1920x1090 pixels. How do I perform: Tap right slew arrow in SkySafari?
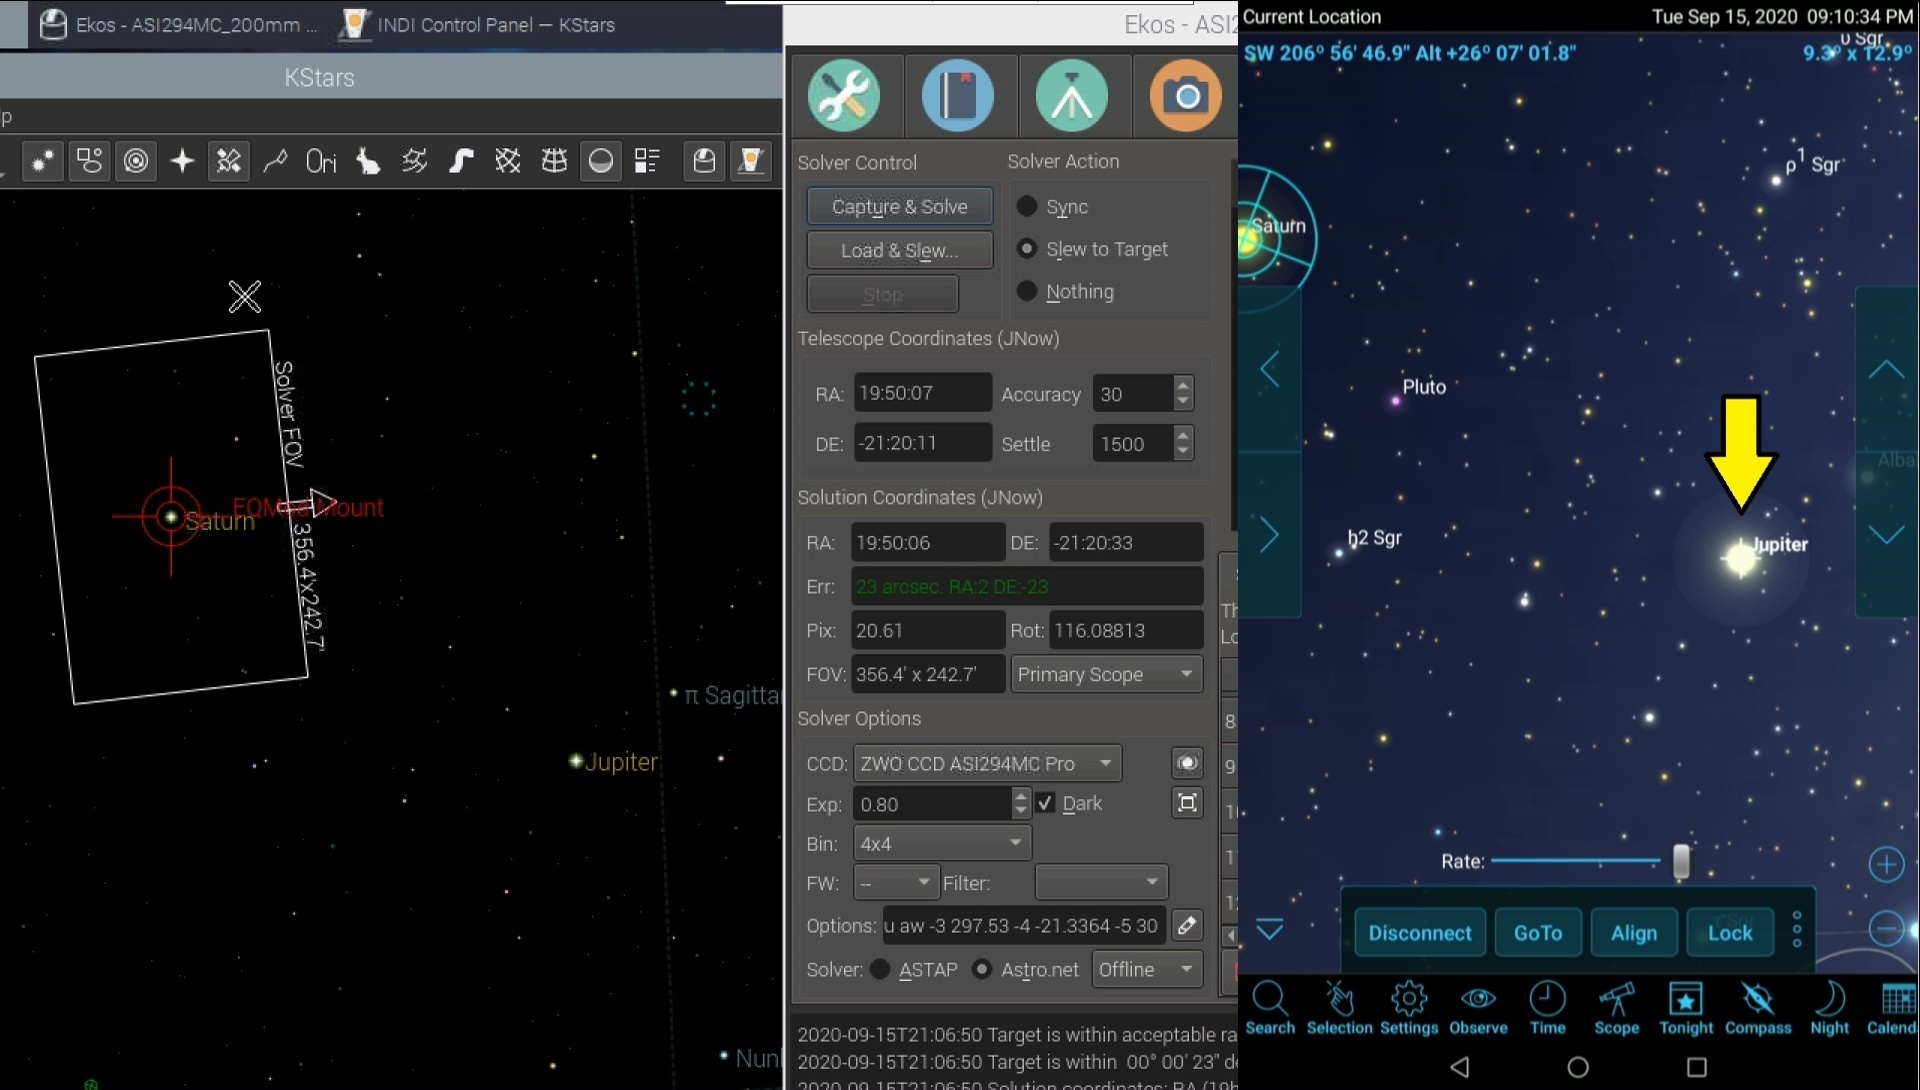(x=1269, y=535)
